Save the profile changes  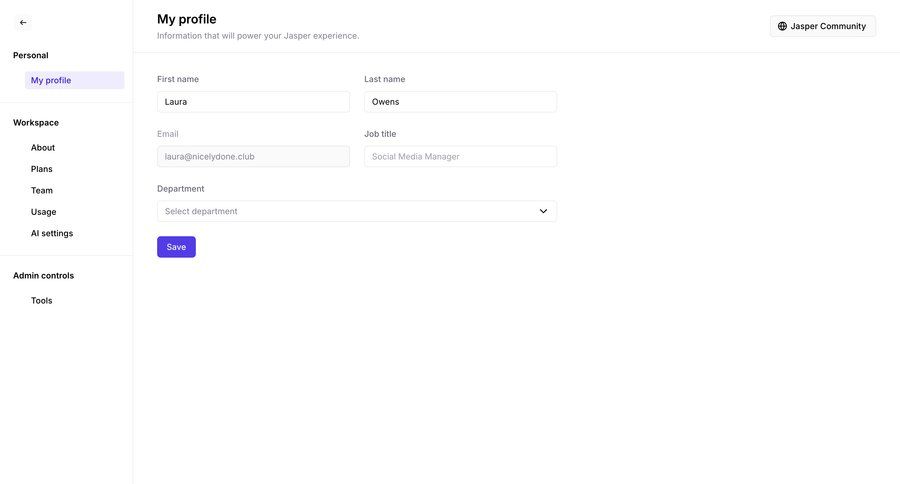pyautogui.click(x=176, y=247)
